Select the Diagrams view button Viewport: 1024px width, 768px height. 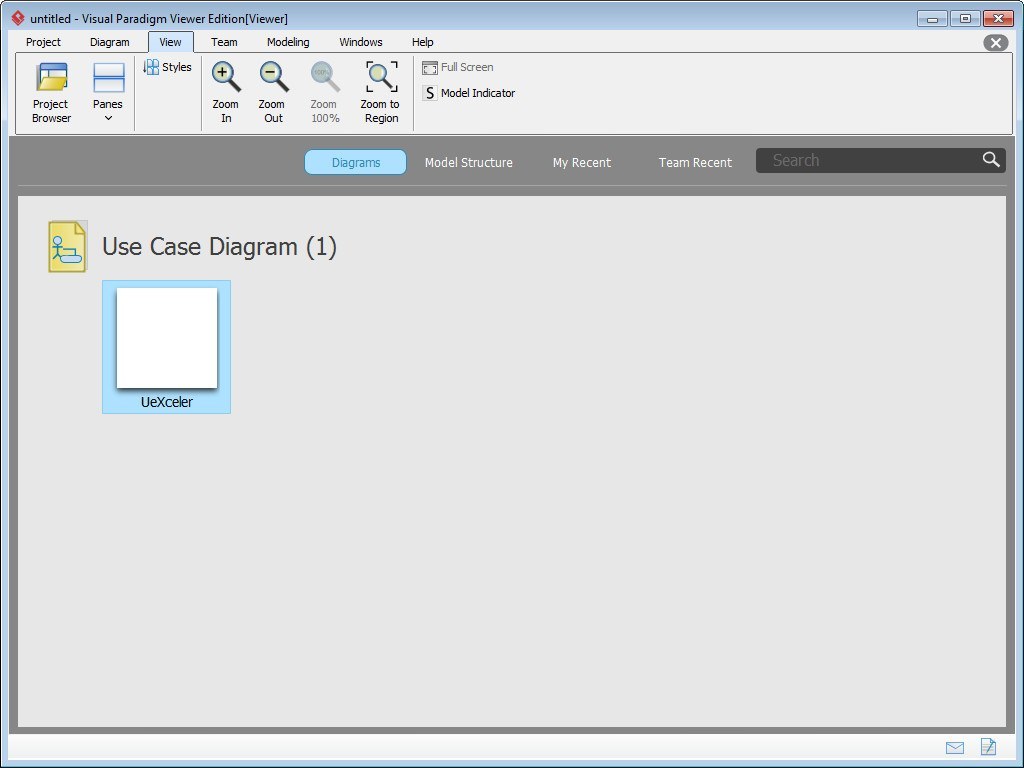click(355, 161)
